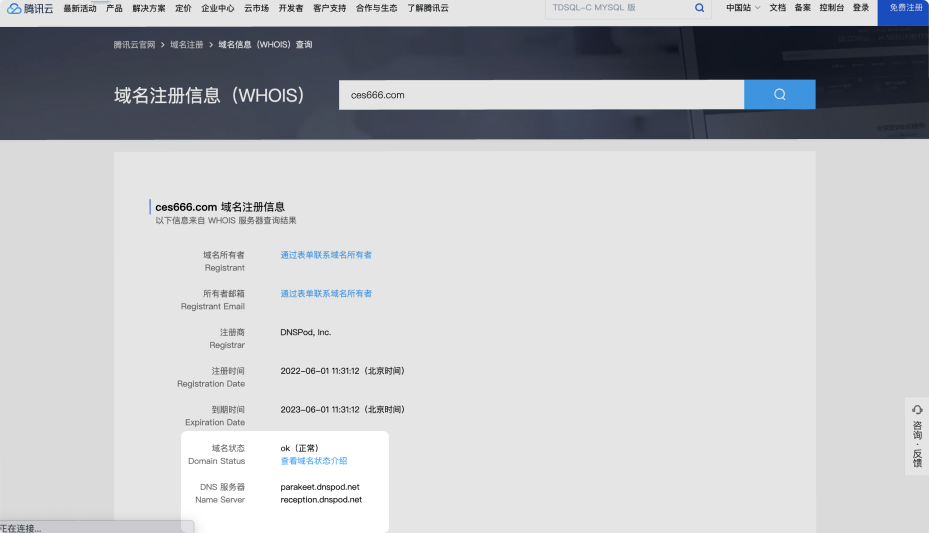Open the 云市场 menu item
Image resolution: width=929 pixels, height=533 pixels.
257,8
